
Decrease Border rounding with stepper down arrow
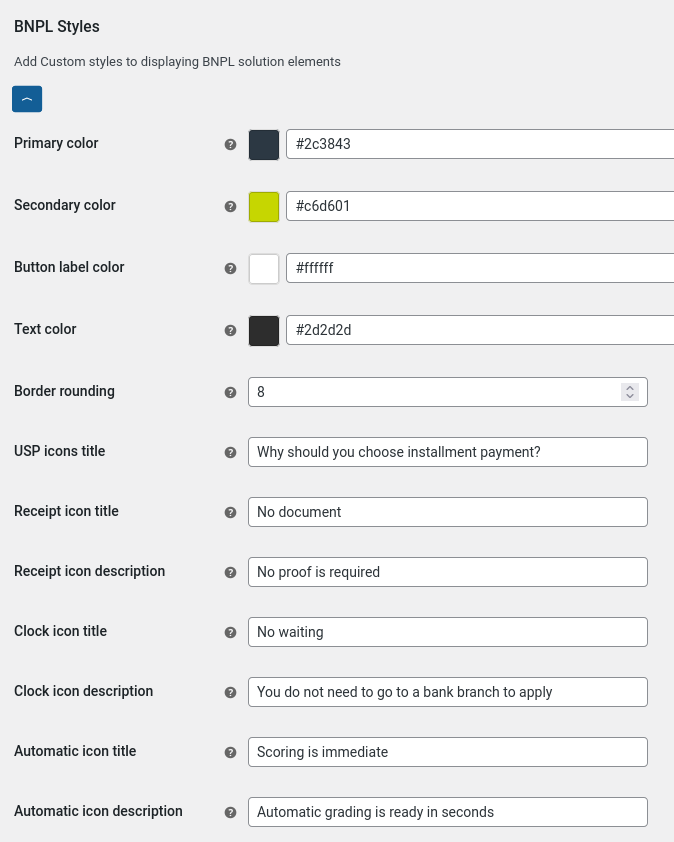630,397
